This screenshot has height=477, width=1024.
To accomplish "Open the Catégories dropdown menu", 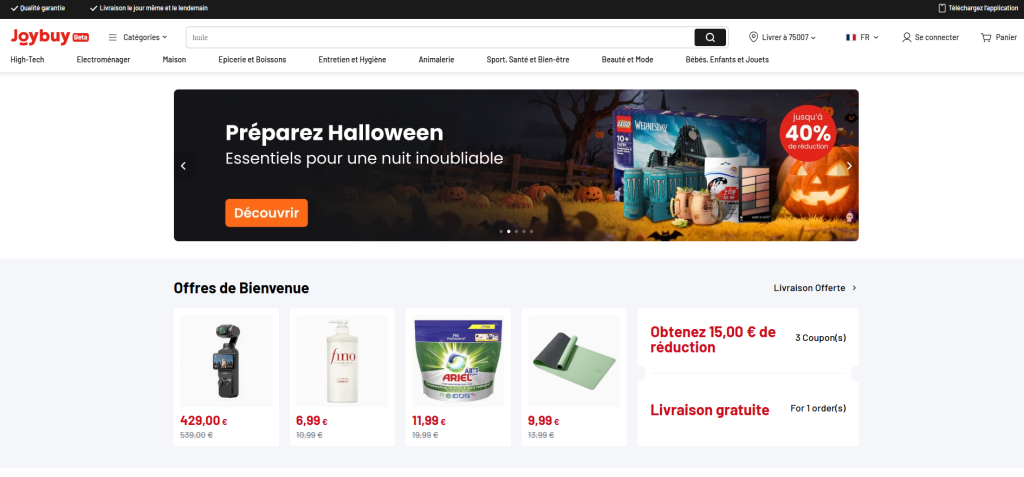I will coord(138,37).
